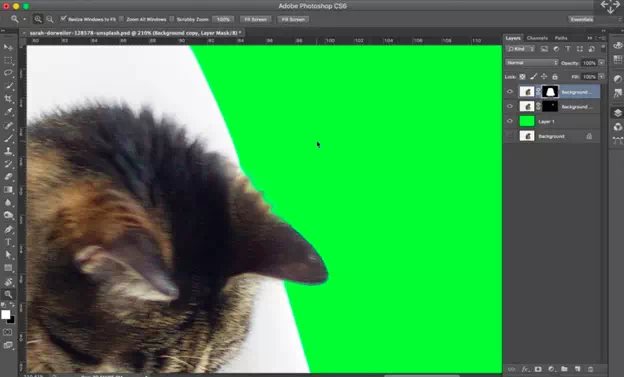This screenshot has height=377, width=624.
Task: Select the Blur tool
Action: pyautogui.click(x=8, y=203)
